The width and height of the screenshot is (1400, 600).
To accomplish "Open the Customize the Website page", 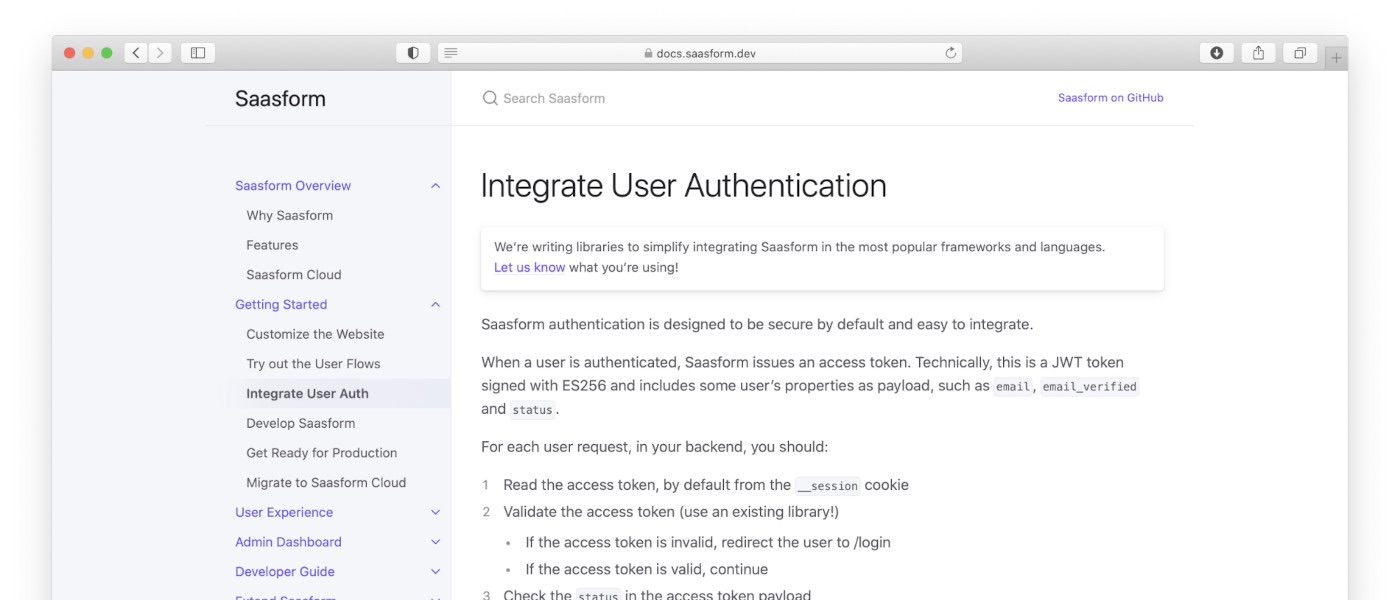I will (x=315, y=334).
